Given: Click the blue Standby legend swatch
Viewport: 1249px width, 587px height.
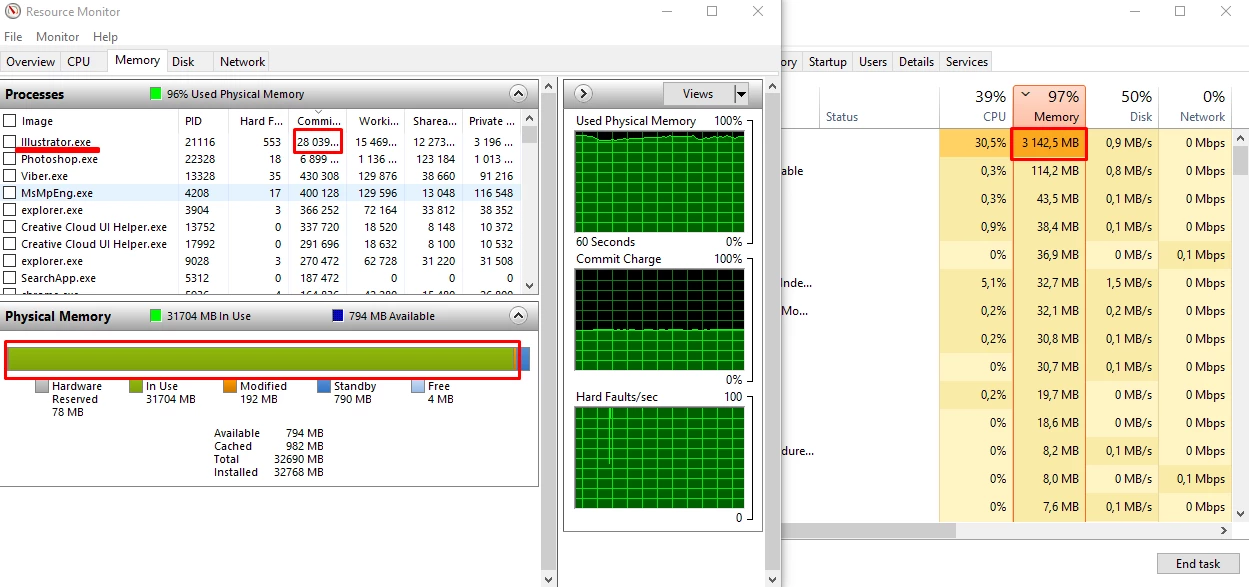Looking at the screenshot, I should point(324,386).
